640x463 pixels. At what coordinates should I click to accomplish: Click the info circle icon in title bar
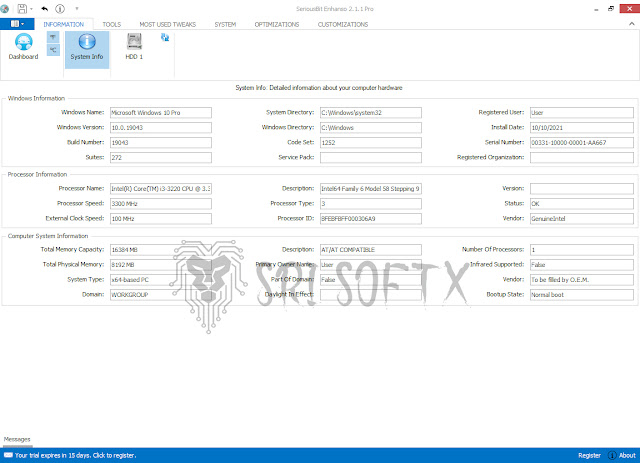[60, 9]
